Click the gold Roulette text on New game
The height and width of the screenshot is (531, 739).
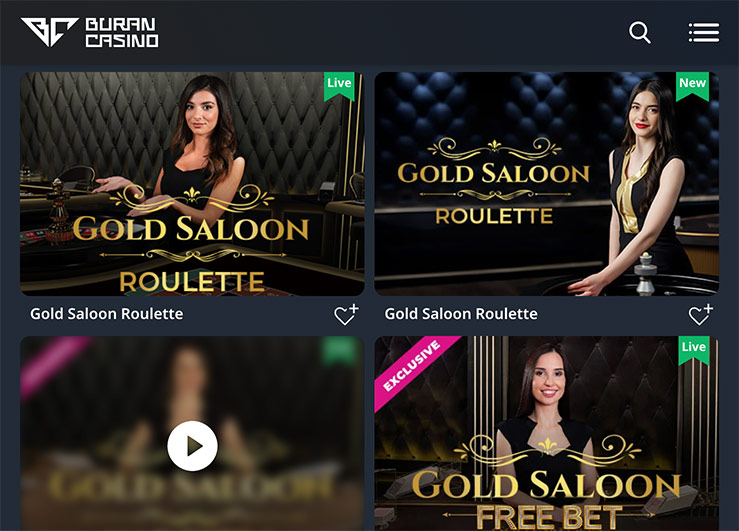click(494, 216)
